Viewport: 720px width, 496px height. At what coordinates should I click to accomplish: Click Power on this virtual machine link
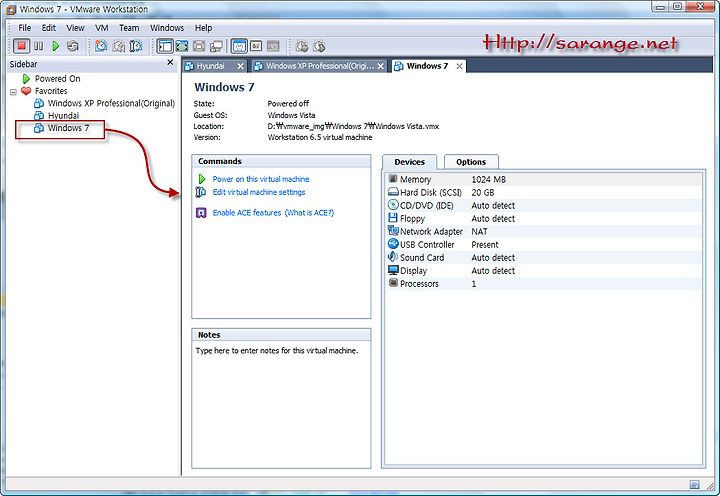click(261, 179)
